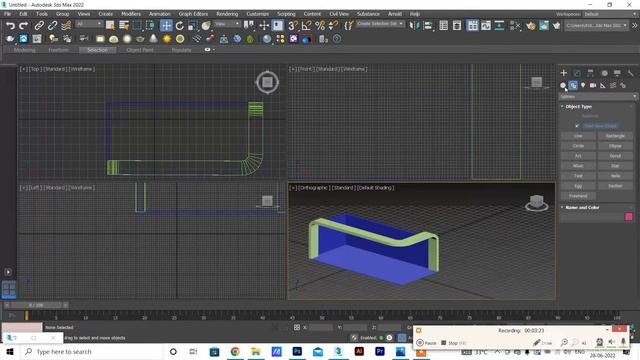Toggle the Spinner Snap icon
The width and height of the screenshot is (640, 360).
tap(333, 26)
